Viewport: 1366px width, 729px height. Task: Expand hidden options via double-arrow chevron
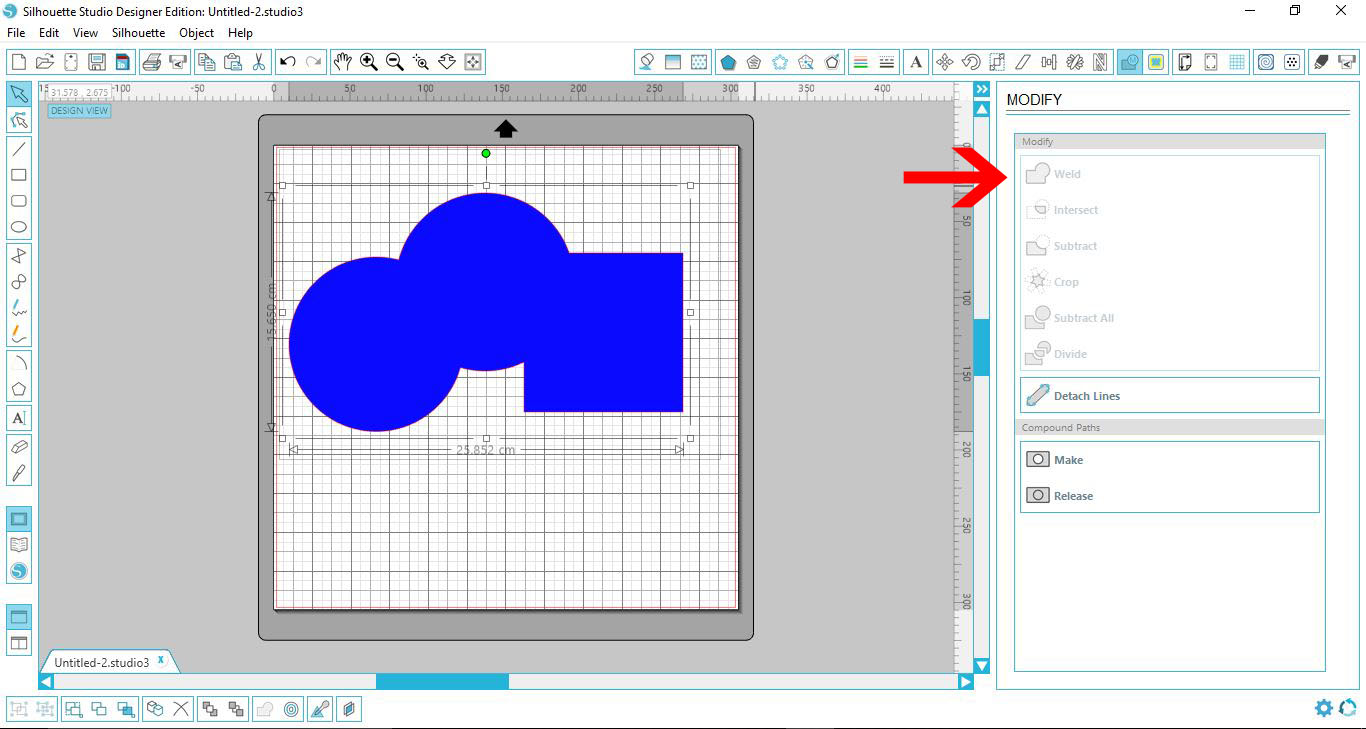tap(981, 88)
